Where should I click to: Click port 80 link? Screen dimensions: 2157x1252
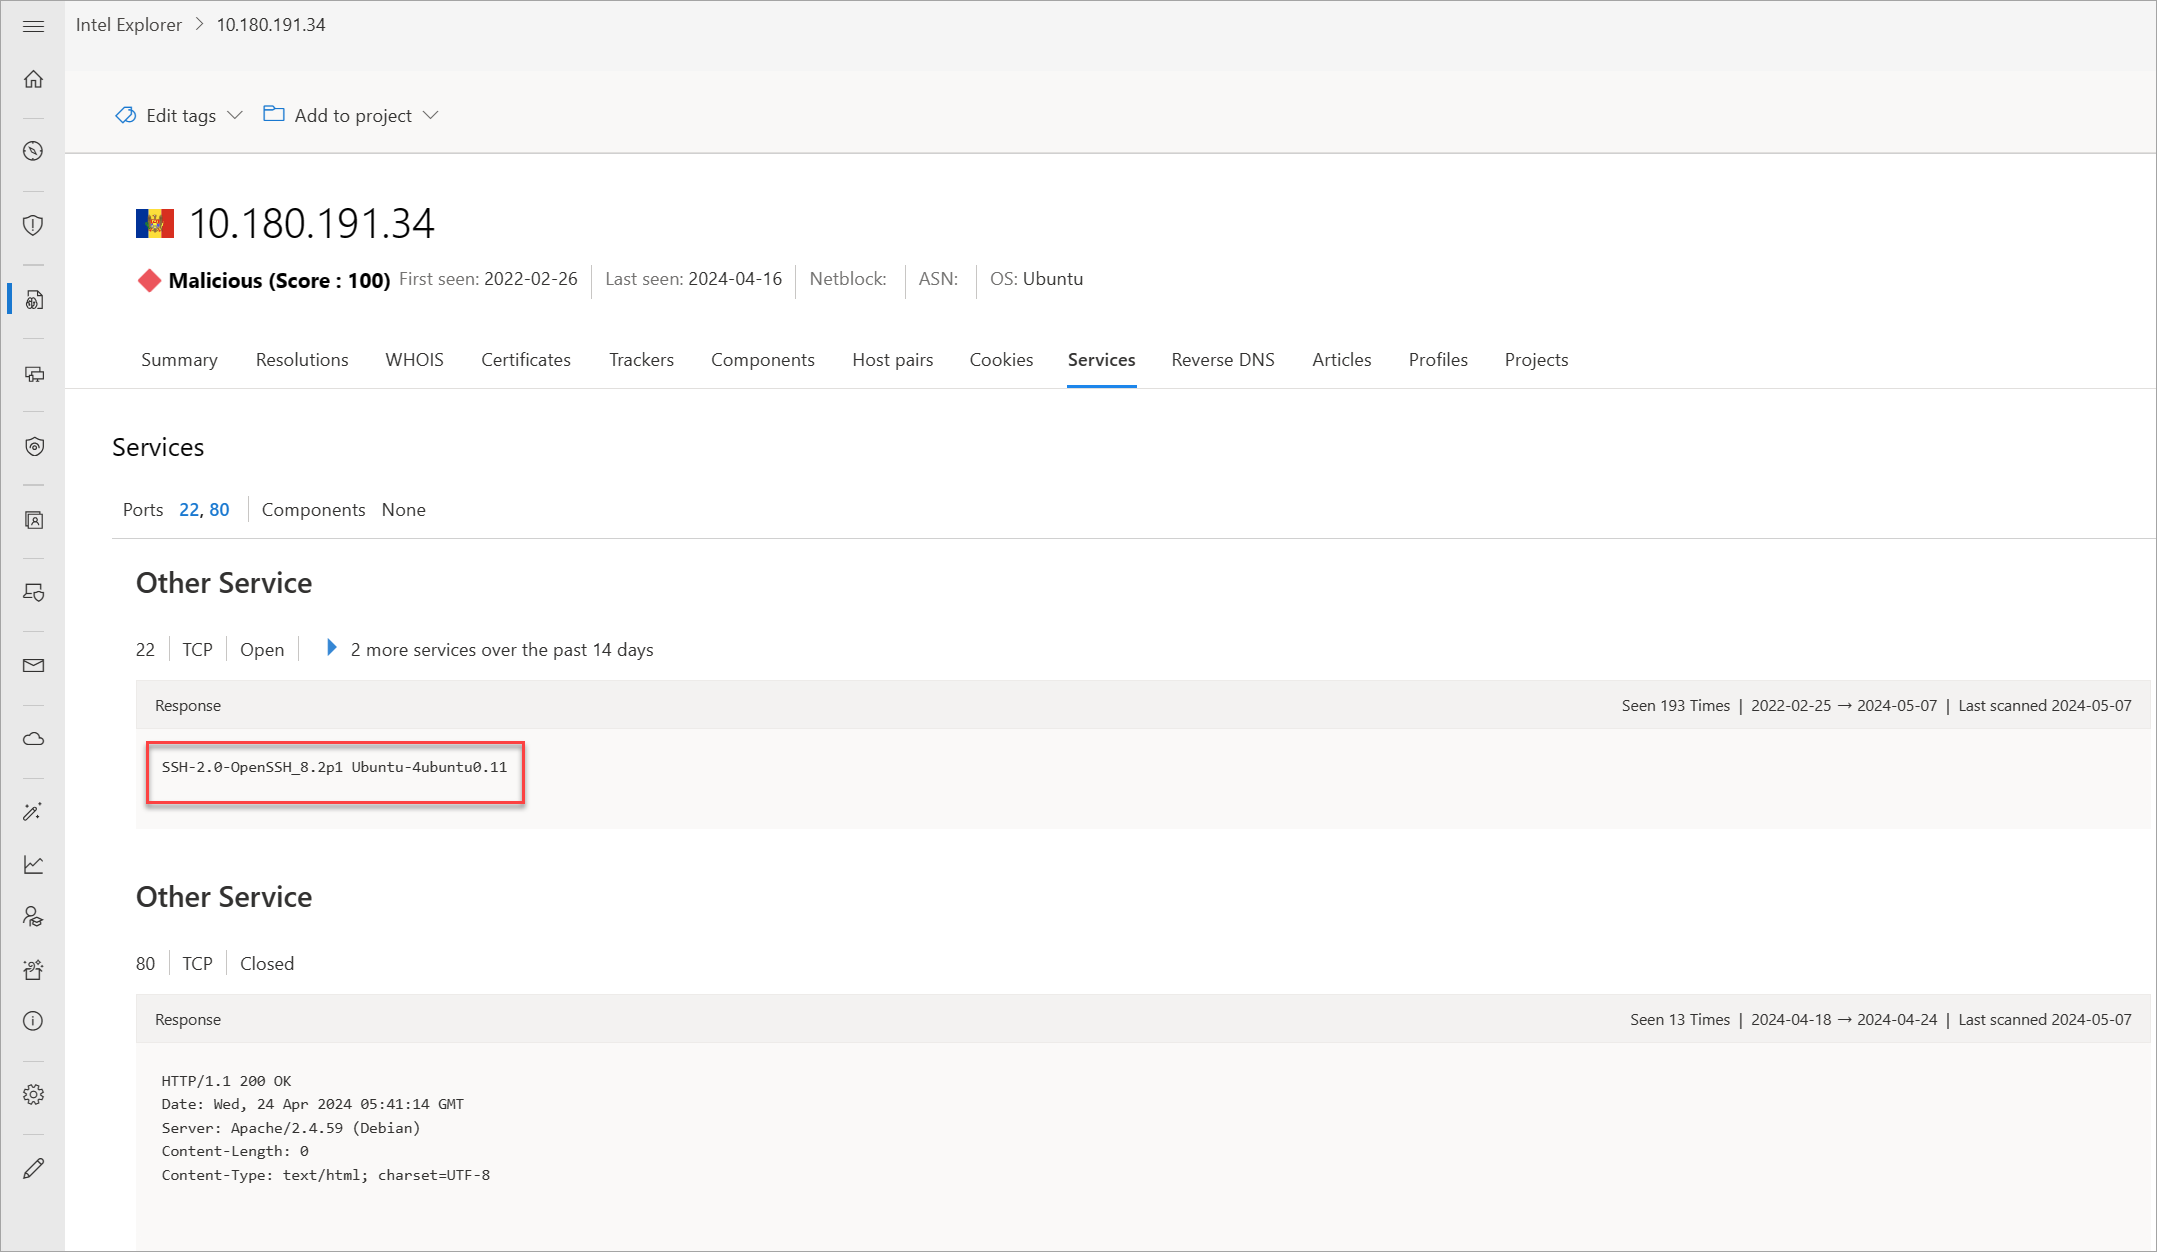click(x=219, y=510)
